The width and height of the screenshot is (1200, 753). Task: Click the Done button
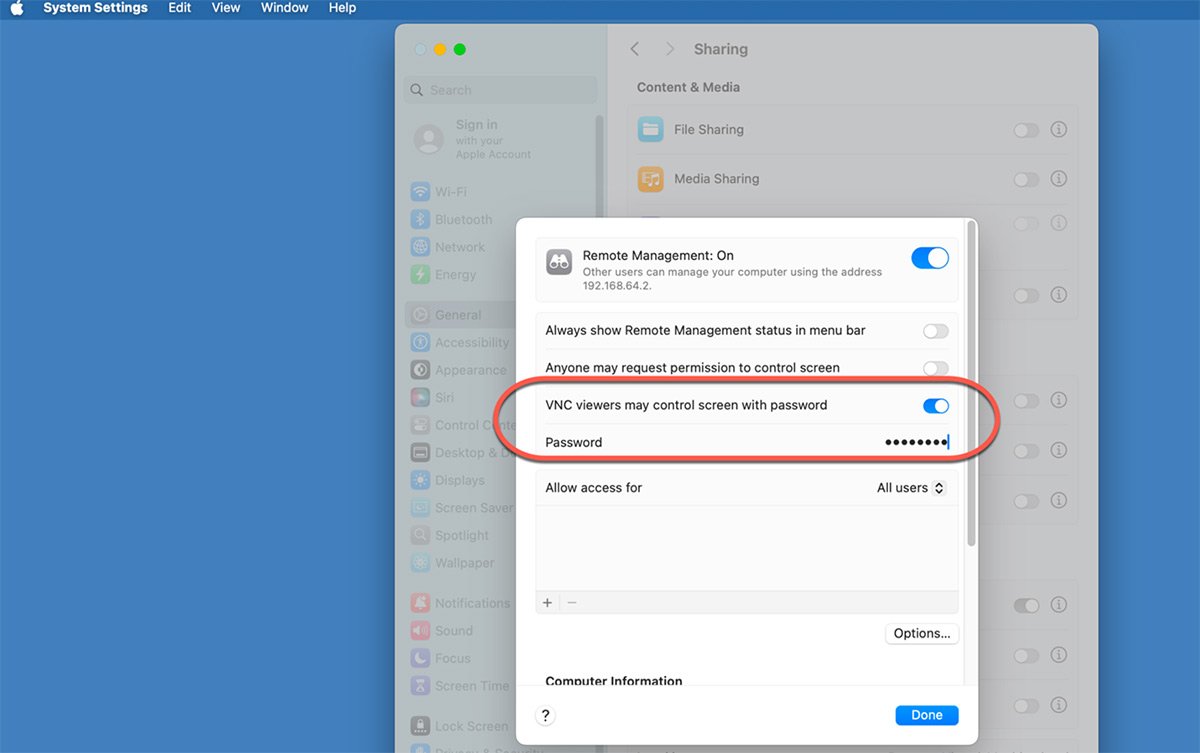926,715
